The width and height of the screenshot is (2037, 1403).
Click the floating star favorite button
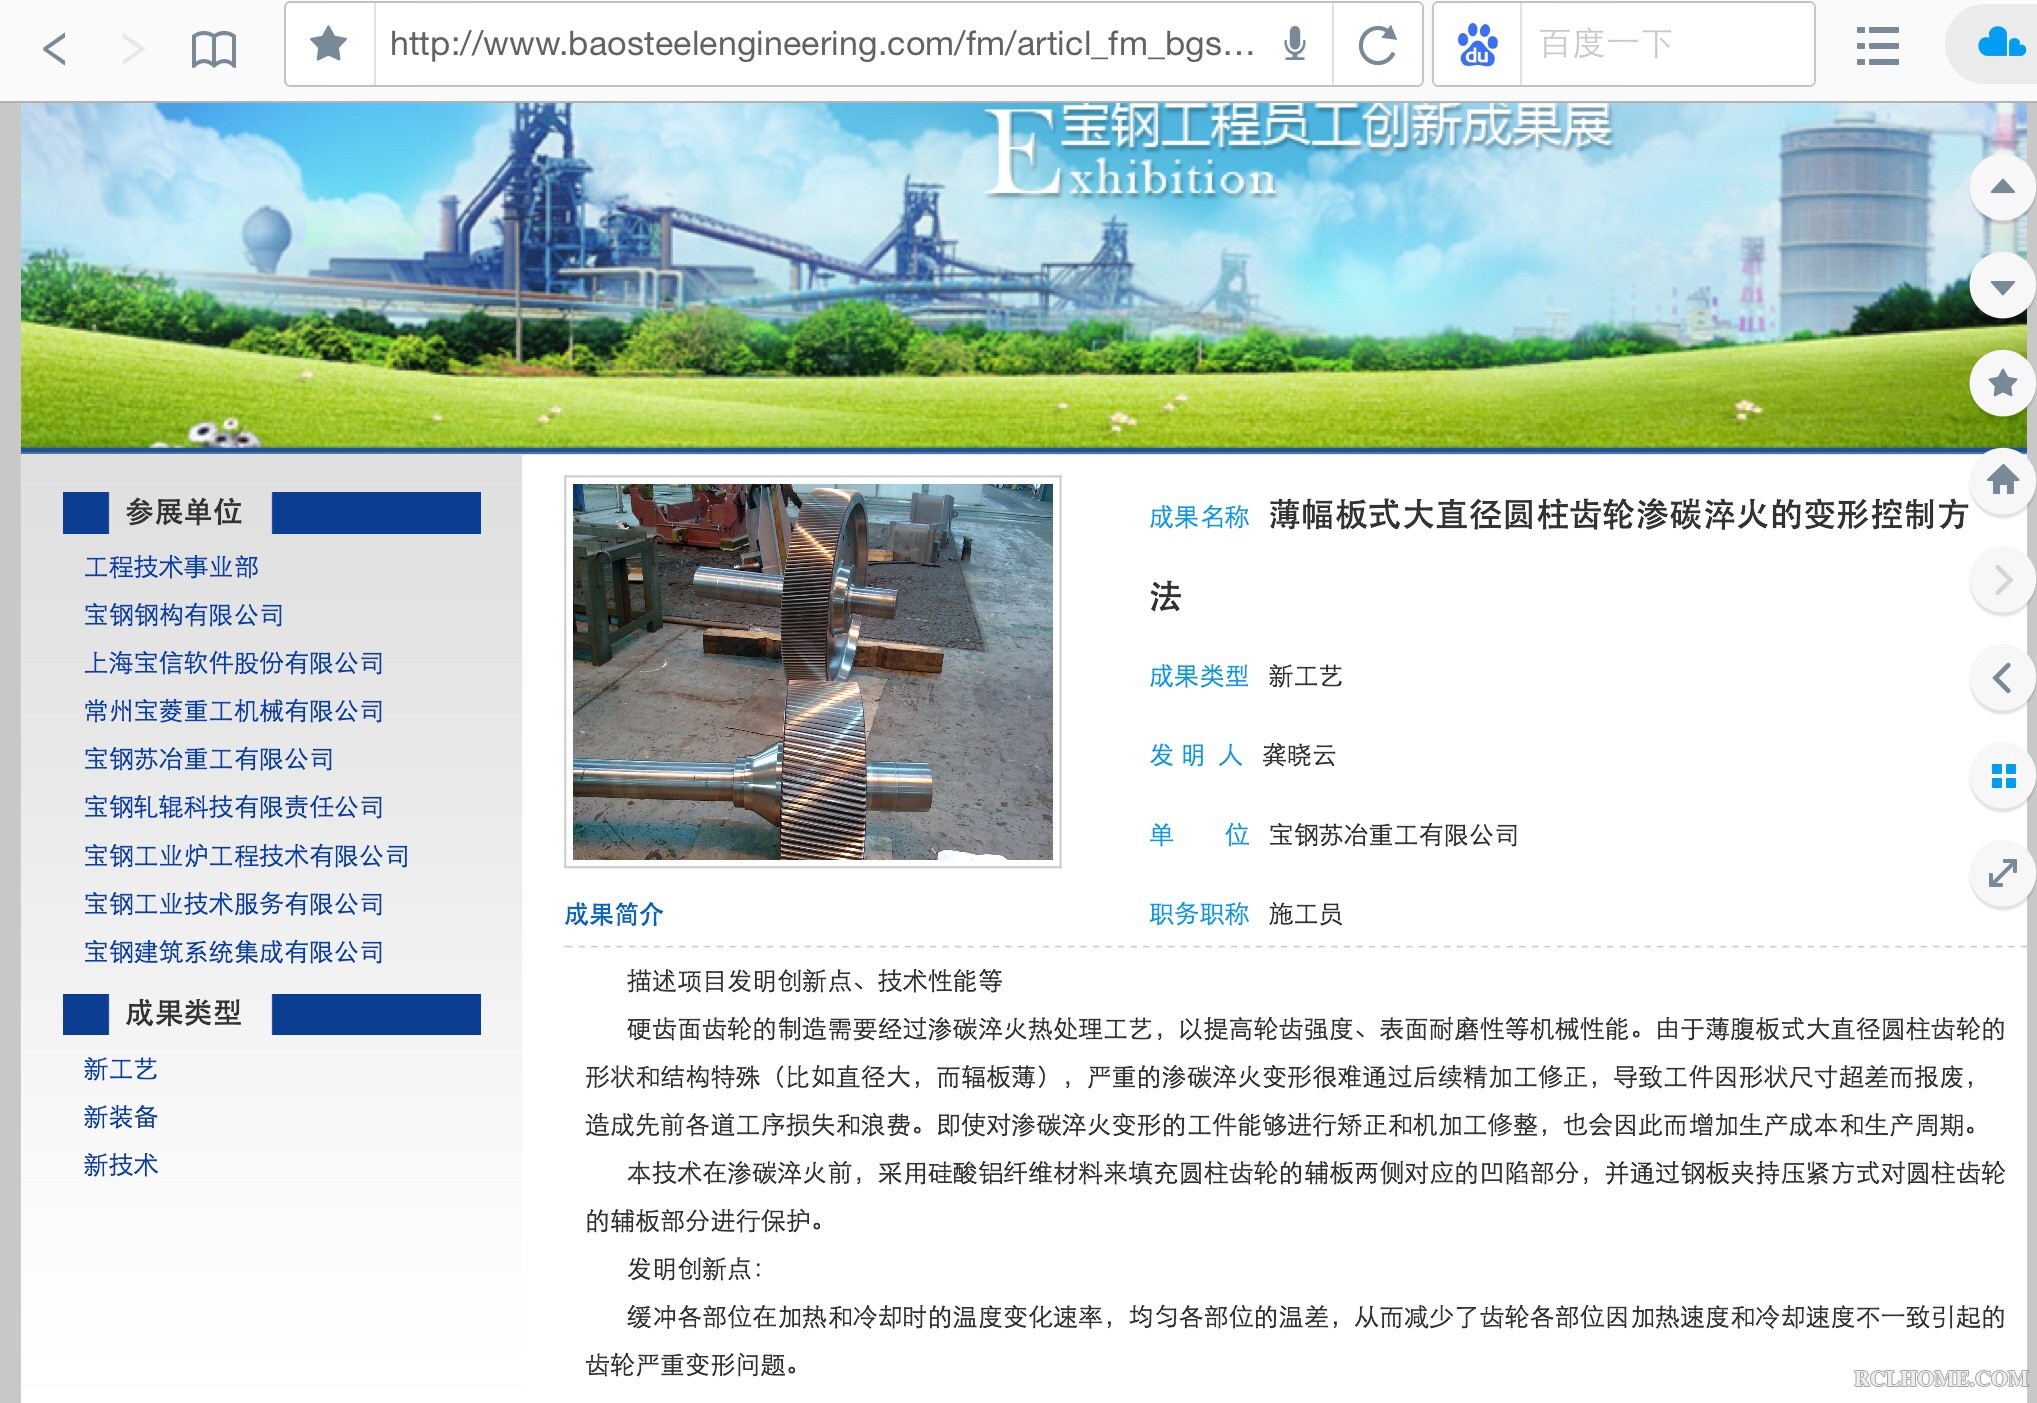coord(2001,383)
